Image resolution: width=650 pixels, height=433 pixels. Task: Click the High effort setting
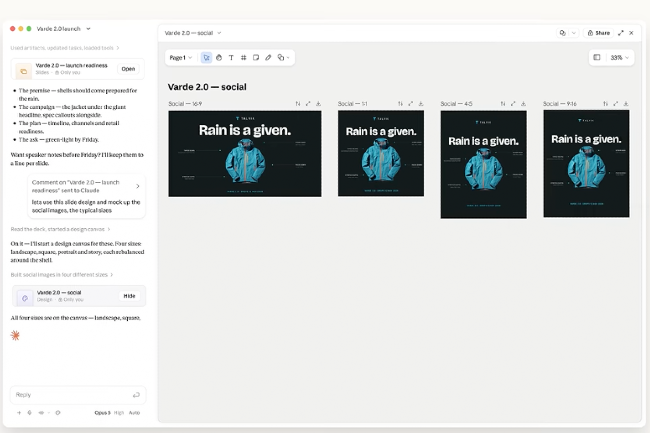pyautogui.click(x=119, y=413)
